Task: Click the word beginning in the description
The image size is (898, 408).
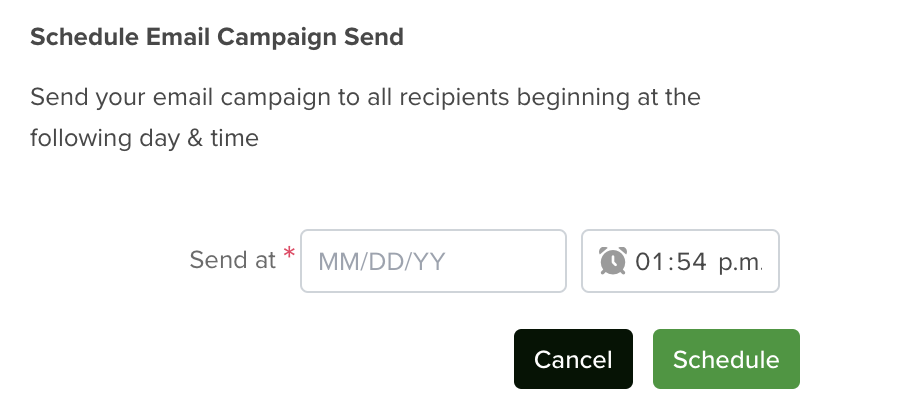Action: 573,97
